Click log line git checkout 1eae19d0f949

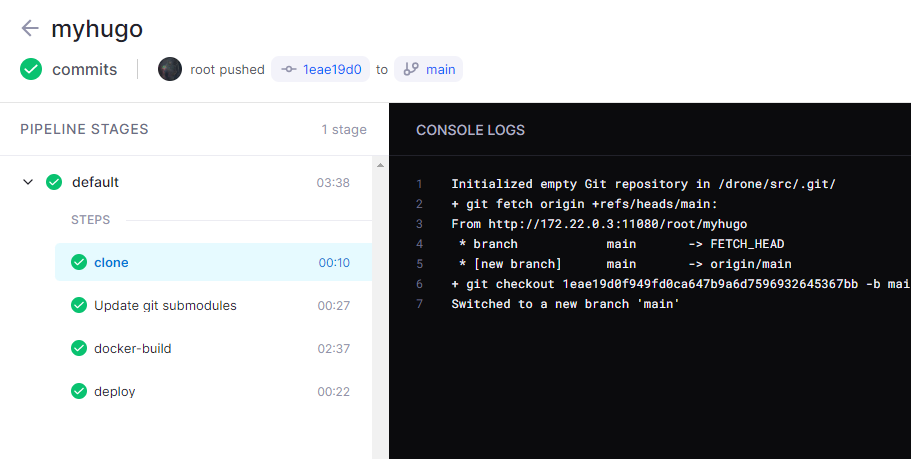[x=680, y=284]
